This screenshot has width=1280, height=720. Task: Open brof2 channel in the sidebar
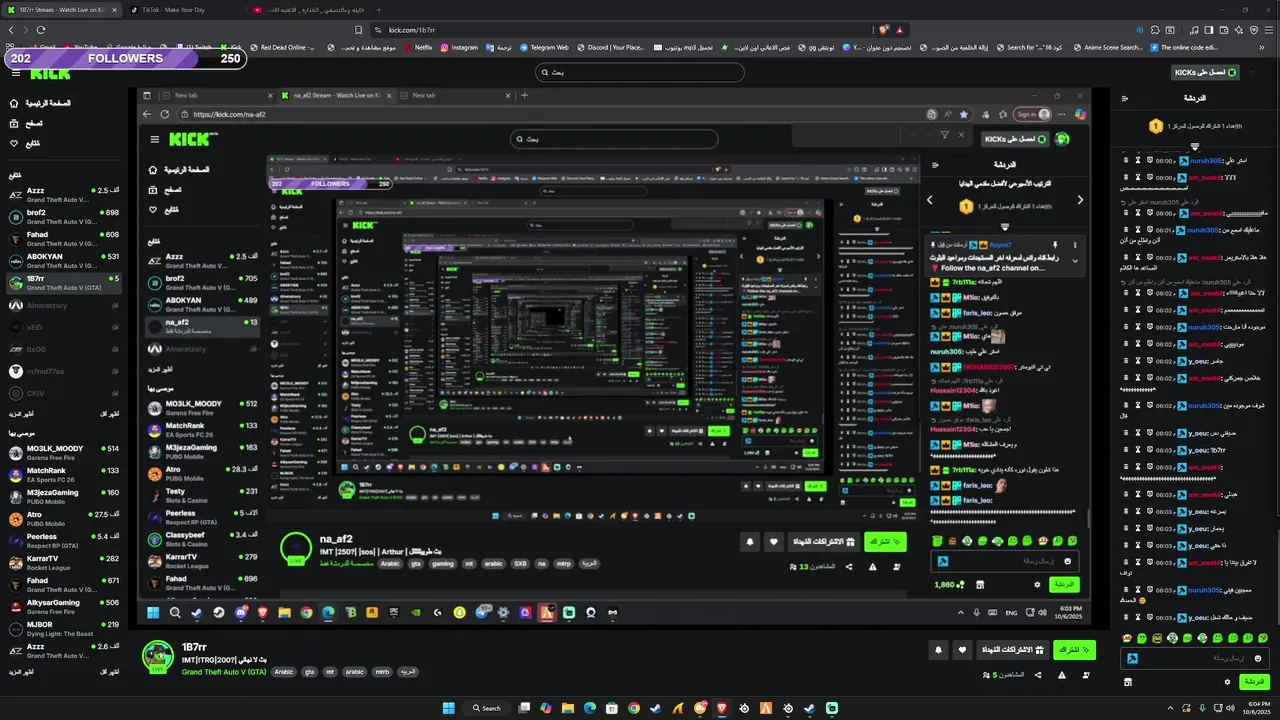click(64, 217)
